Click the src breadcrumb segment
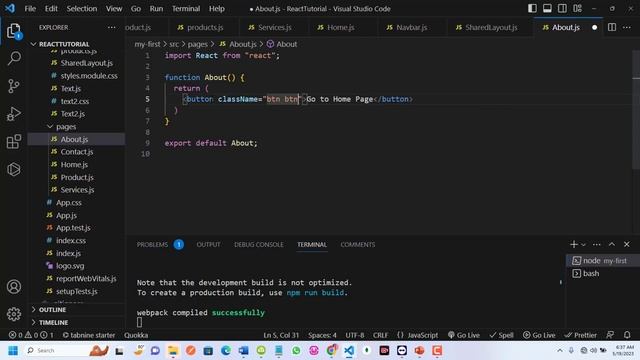 click(x=174, y=44)
